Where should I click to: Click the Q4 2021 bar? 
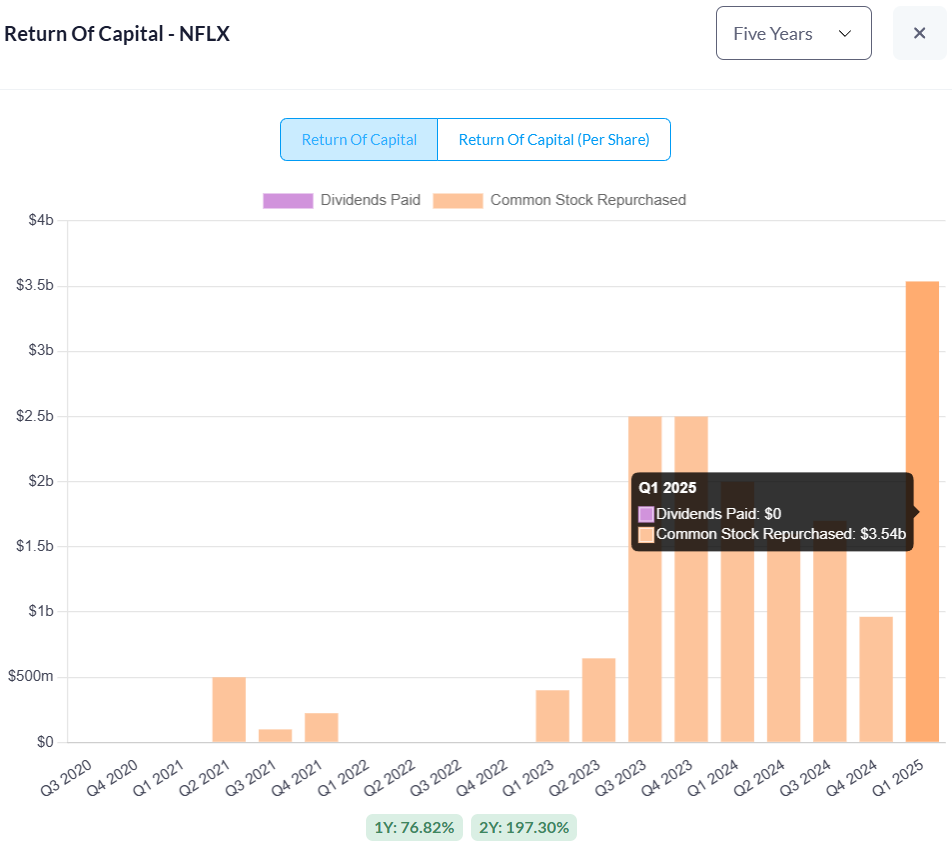point(321,727)
